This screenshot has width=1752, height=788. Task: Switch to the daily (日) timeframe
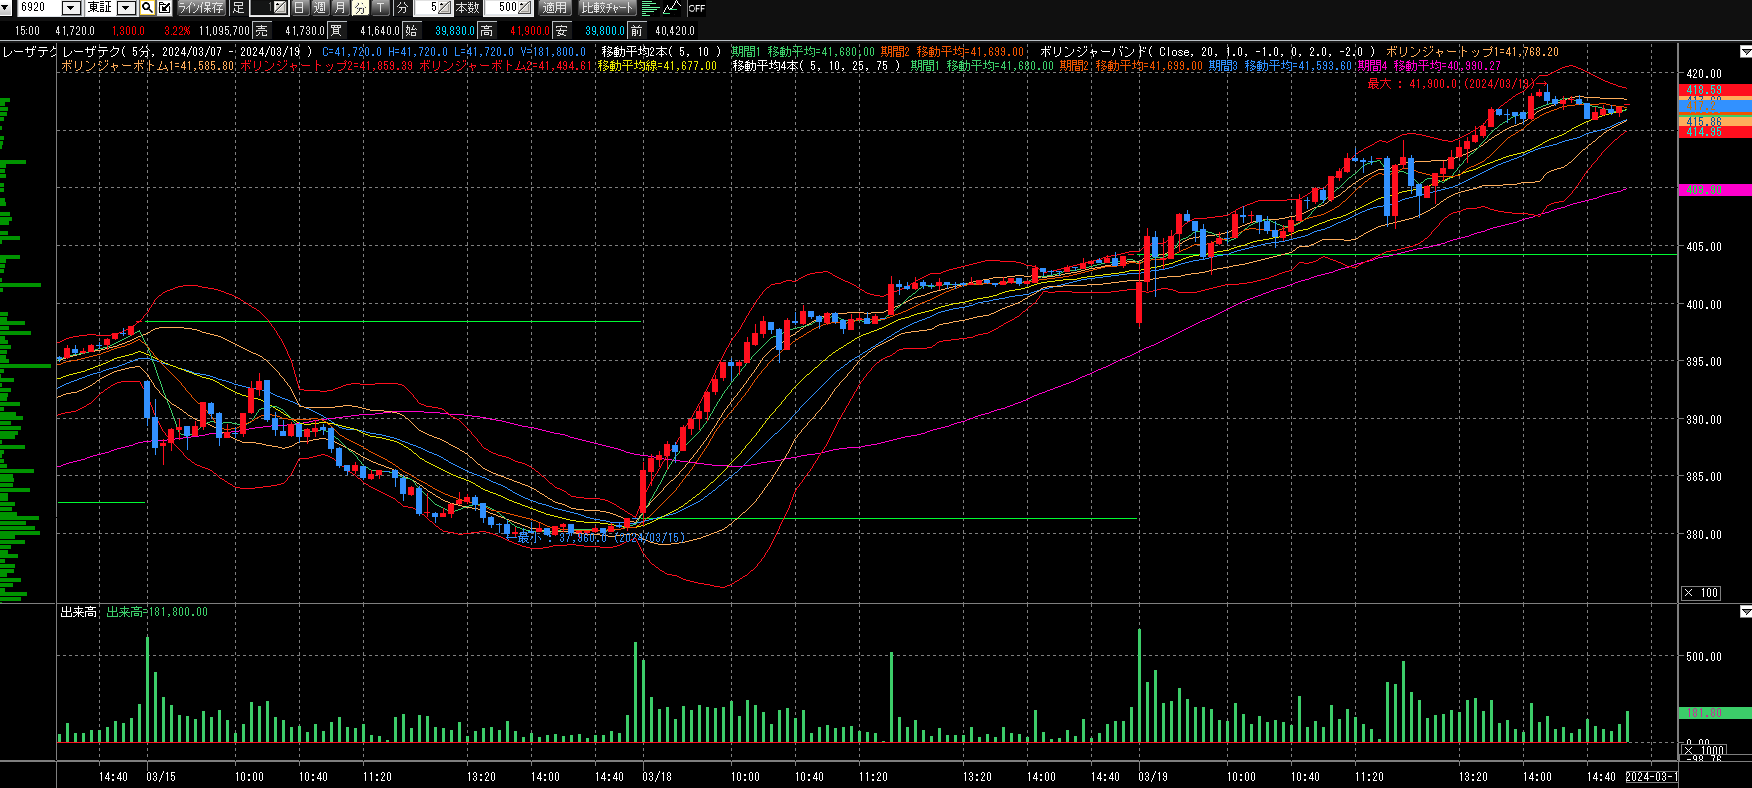(x=299, y=8)
